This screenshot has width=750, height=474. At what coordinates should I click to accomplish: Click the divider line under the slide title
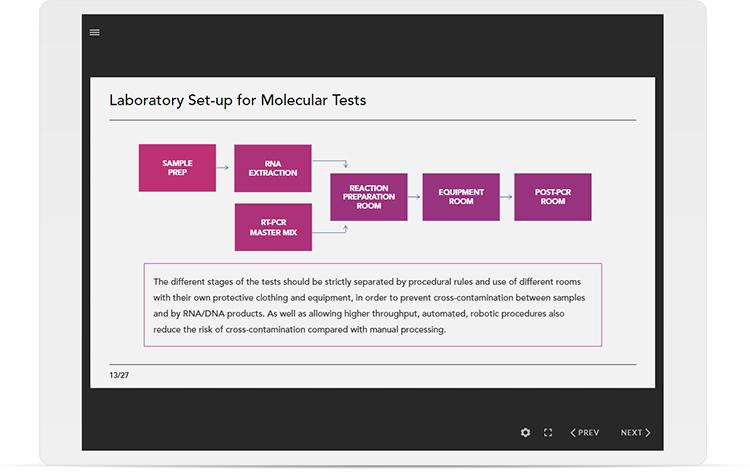(x=373, y=120)
